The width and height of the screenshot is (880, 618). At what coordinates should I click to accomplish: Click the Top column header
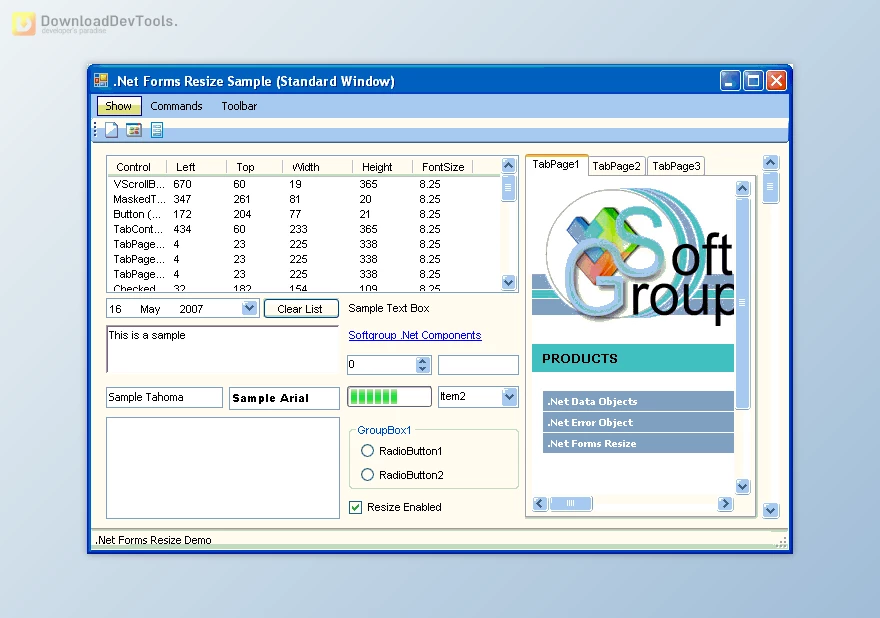pos(254,167)
